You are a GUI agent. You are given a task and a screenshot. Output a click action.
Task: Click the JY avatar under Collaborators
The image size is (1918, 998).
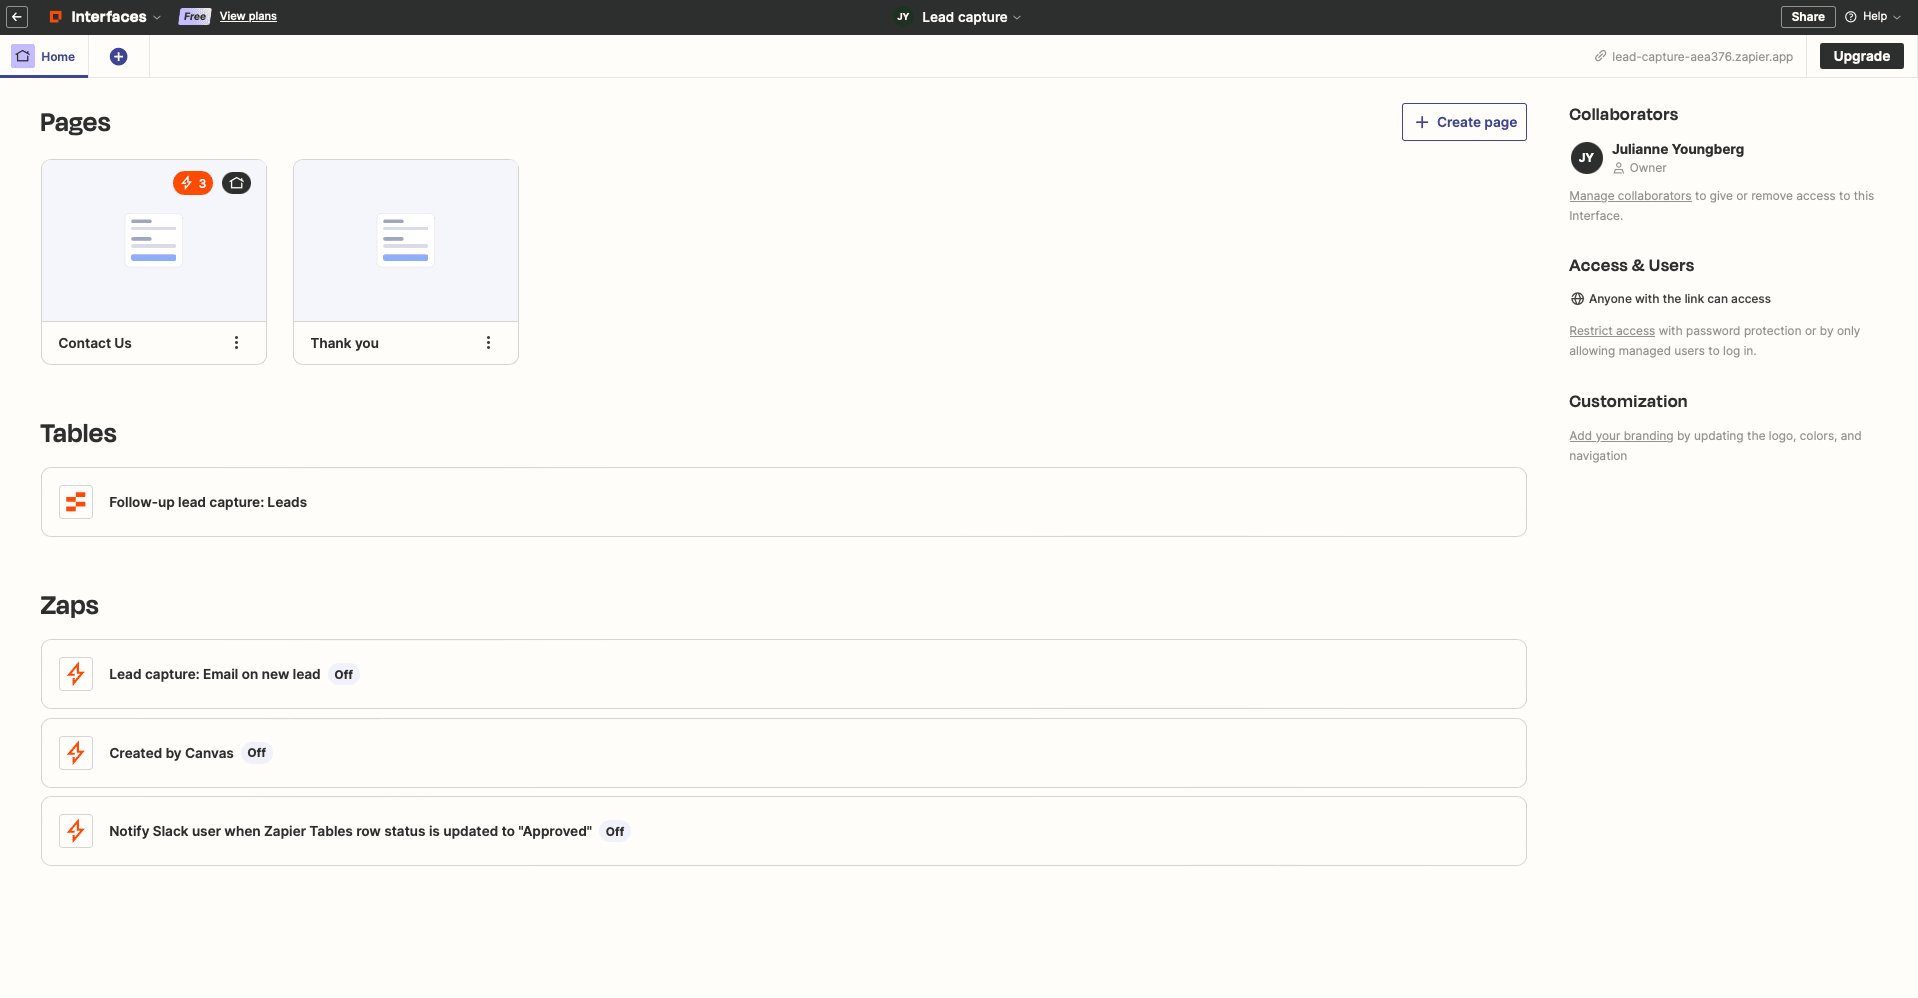click(1587, 158)
